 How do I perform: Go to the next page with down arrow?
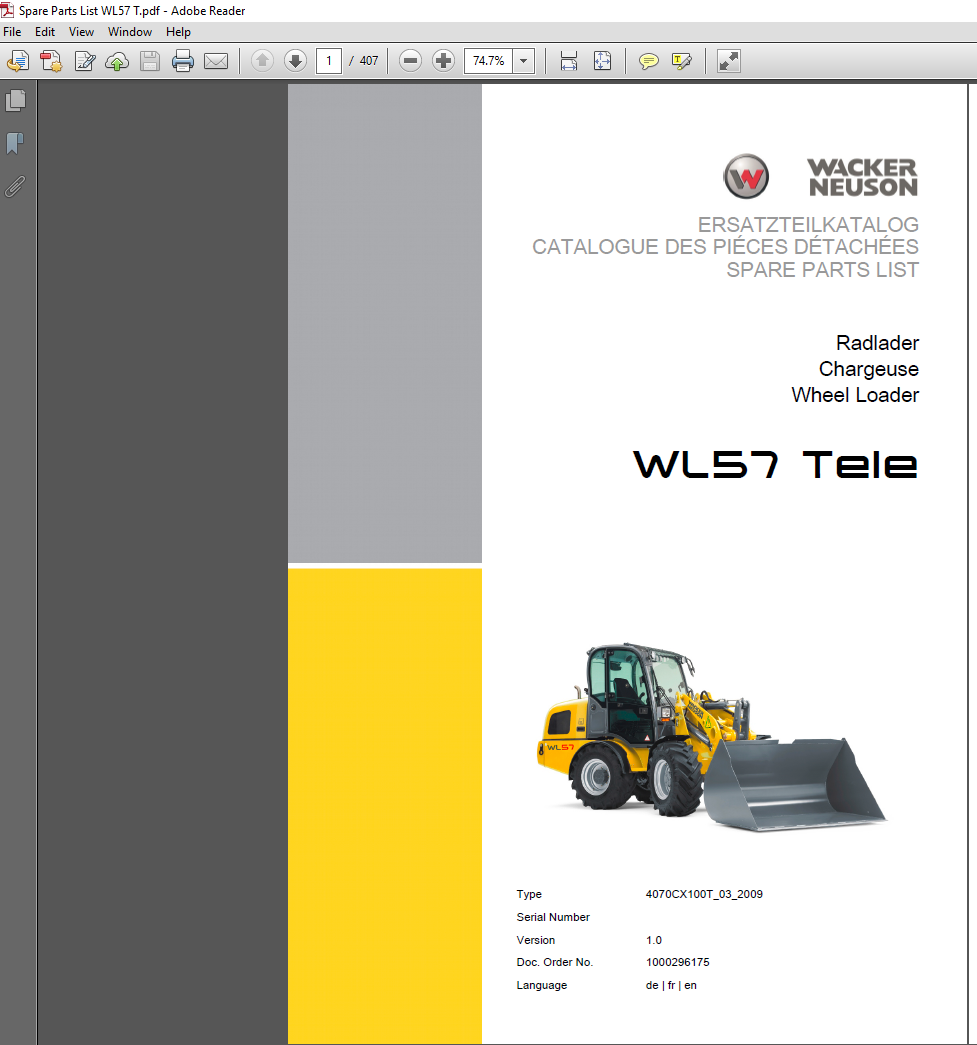tap(295, 61)
